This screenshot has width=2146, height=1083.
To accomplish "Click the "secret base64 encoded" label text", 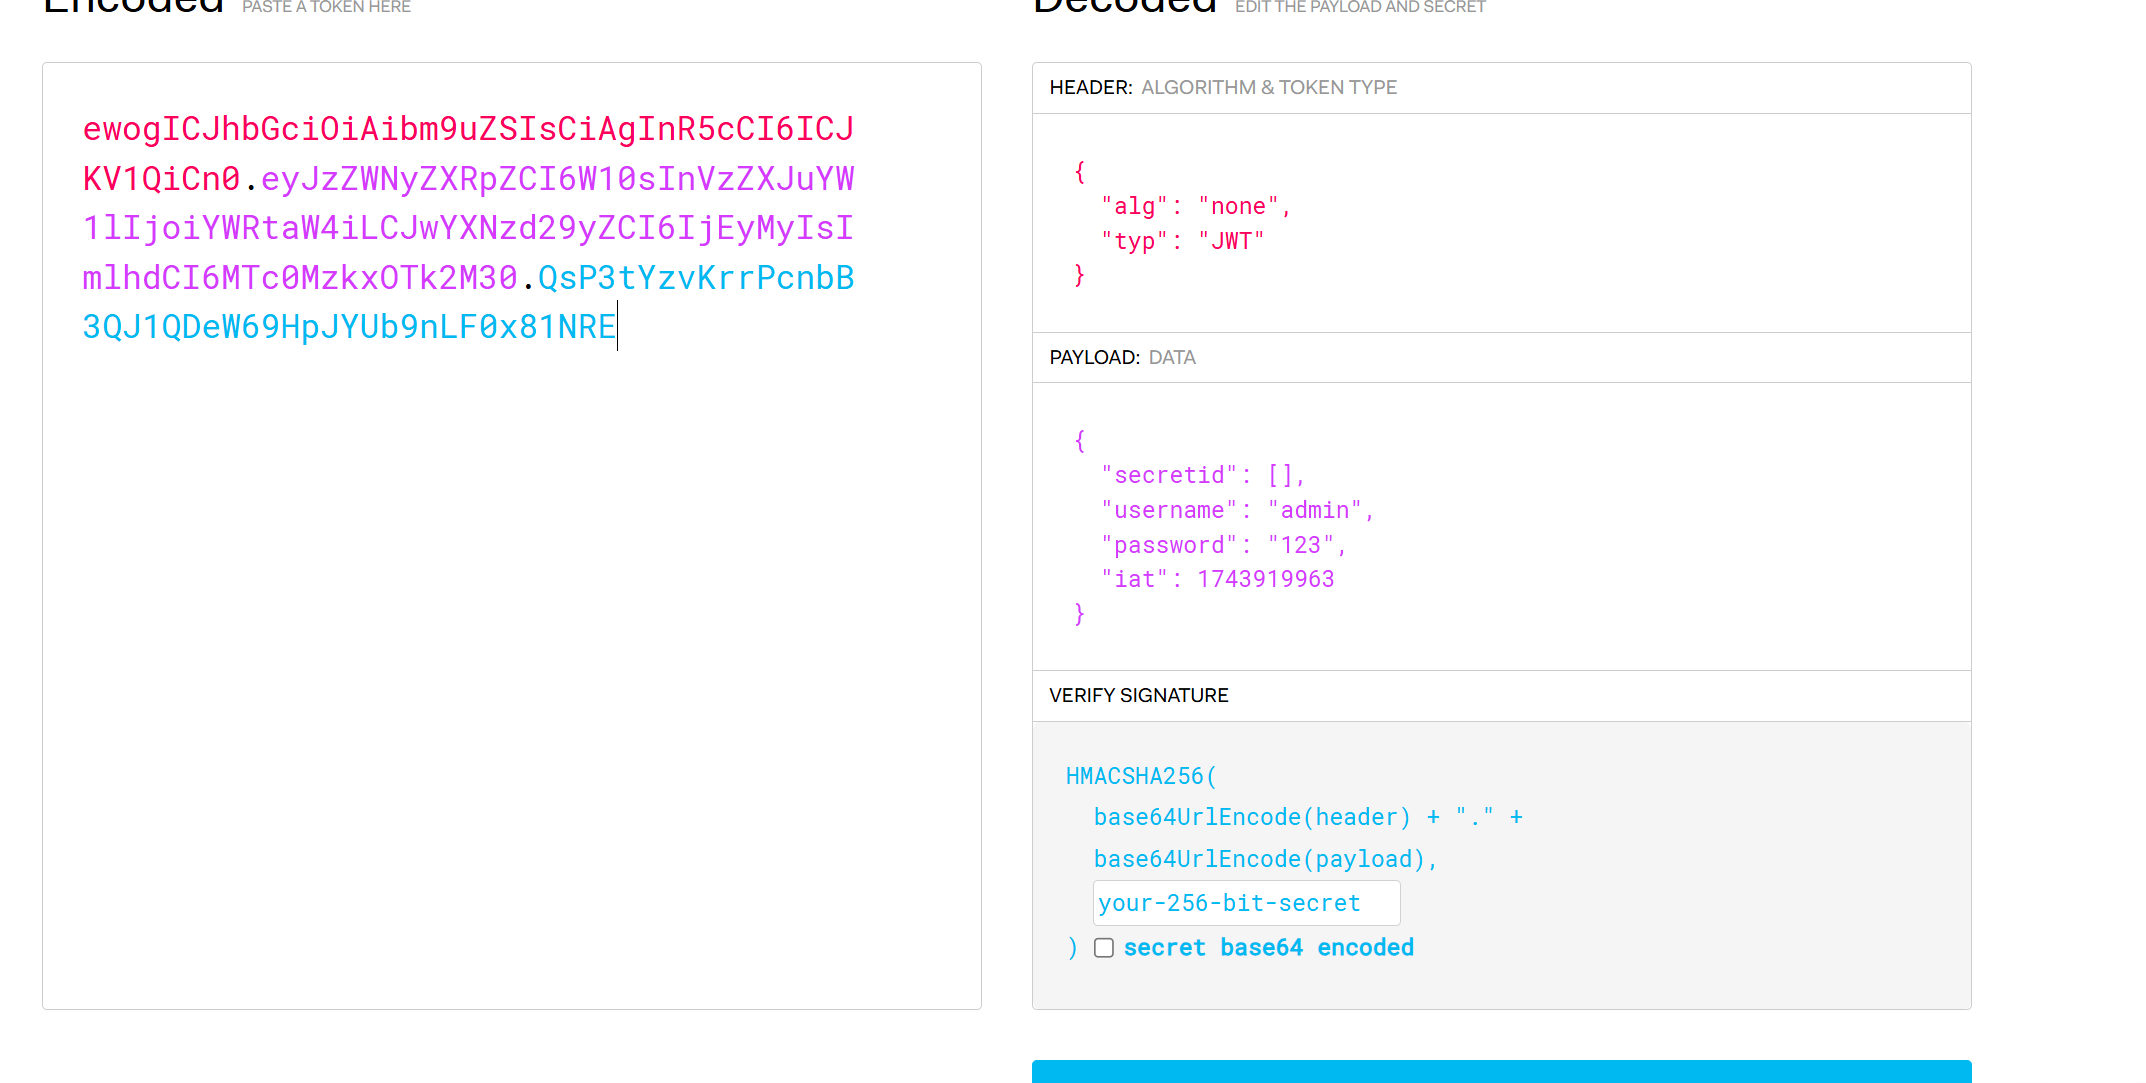I will coord(1268,948).
